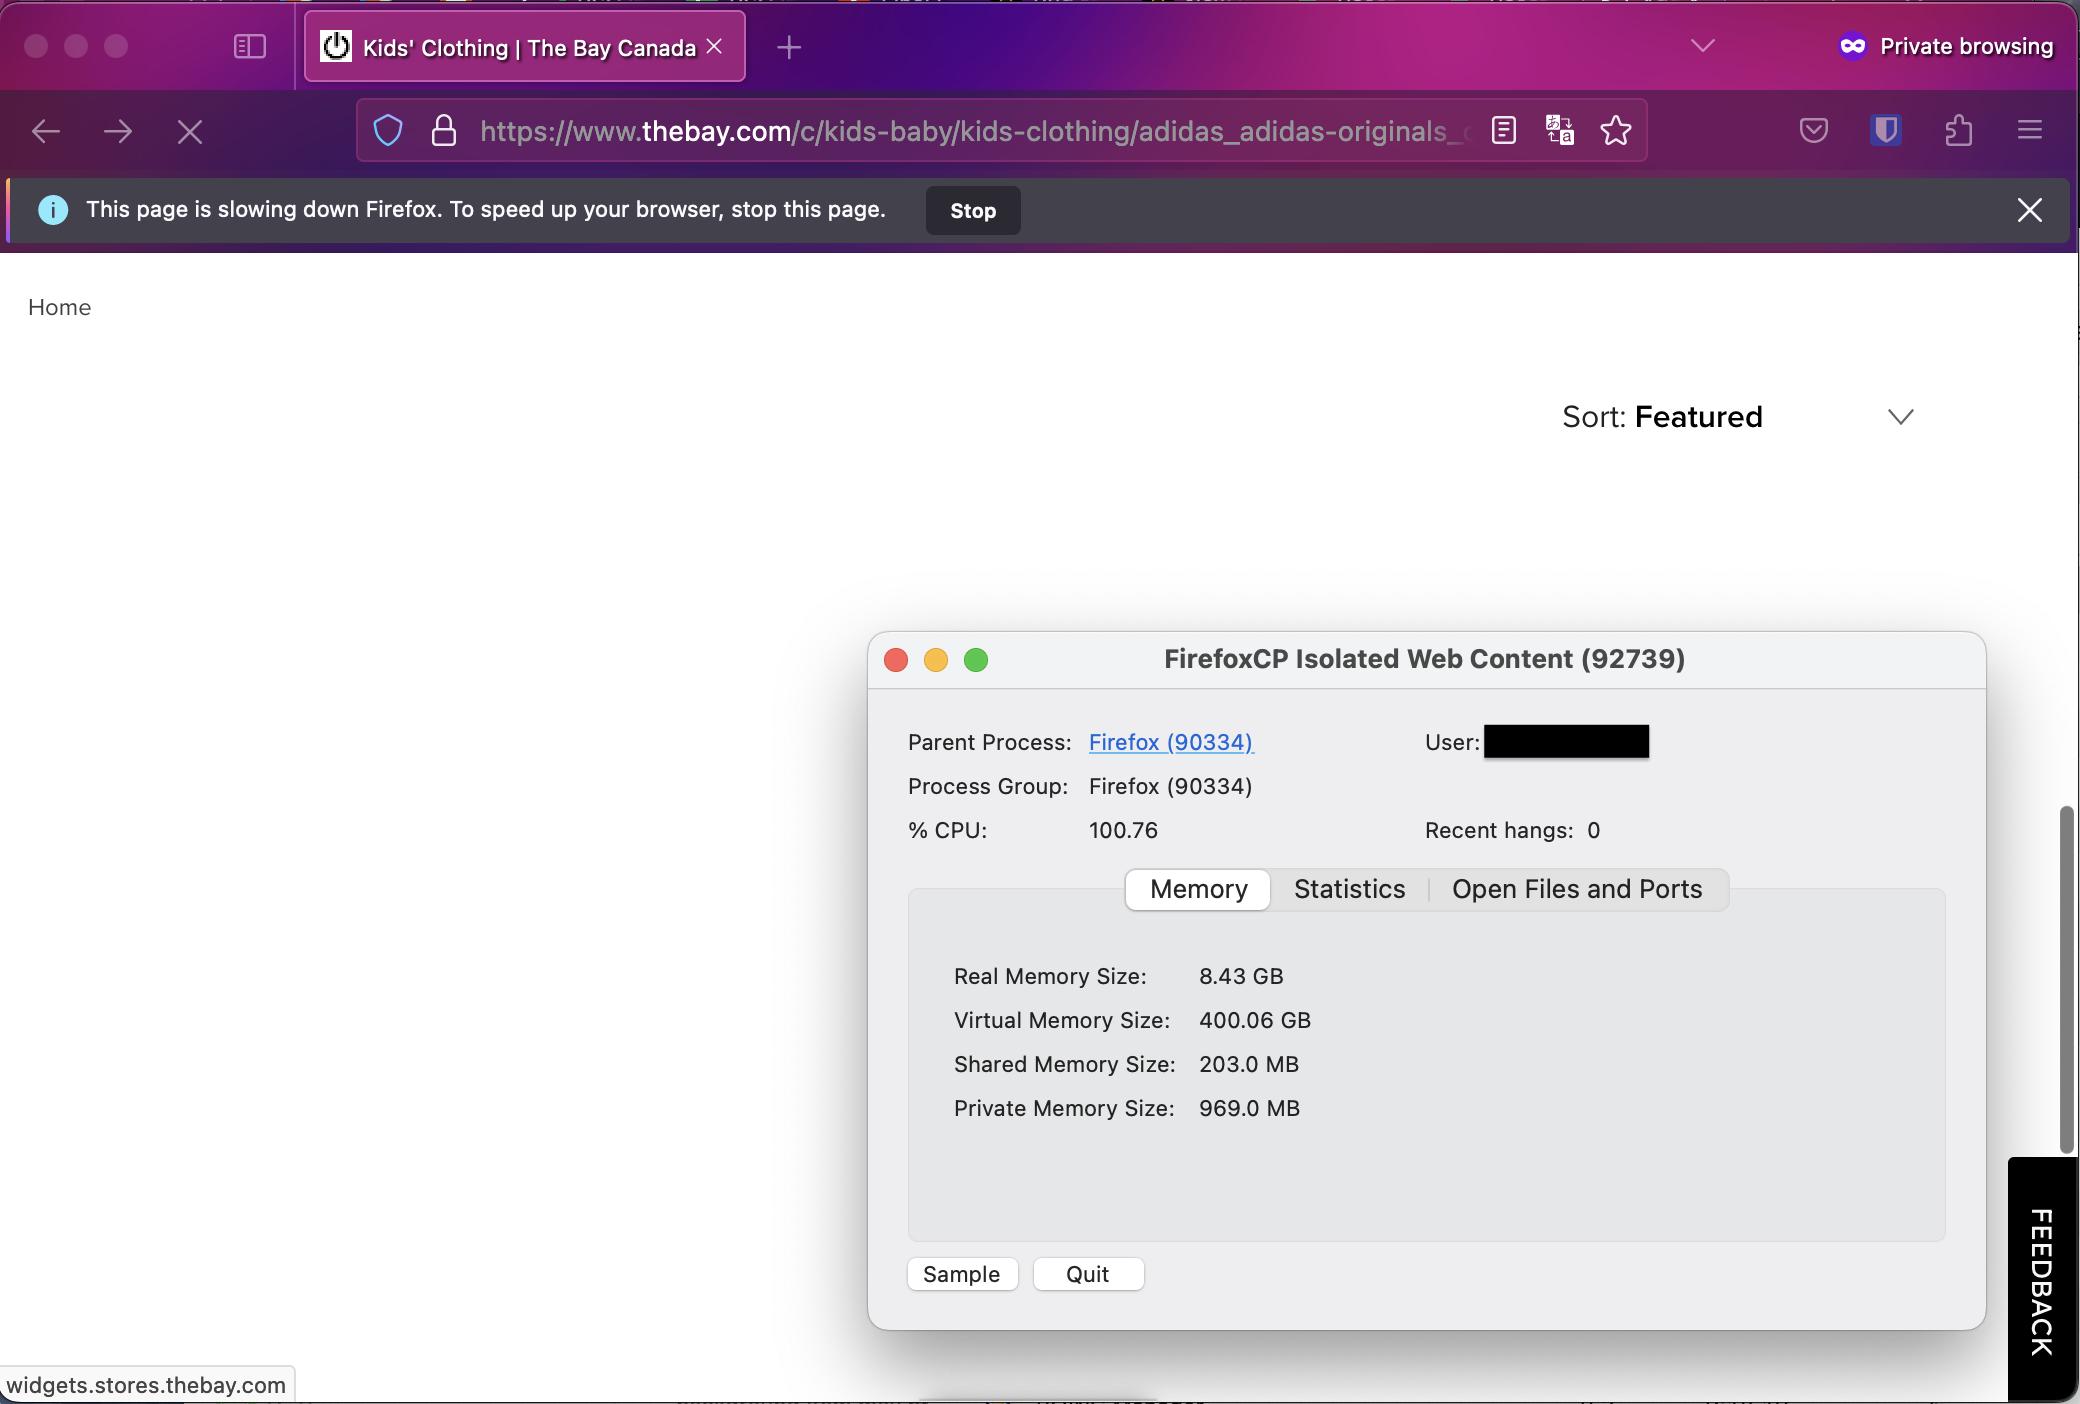Click the process window title text
The height and width of the screenshot is (1404, 2080).
[1424, 659]
